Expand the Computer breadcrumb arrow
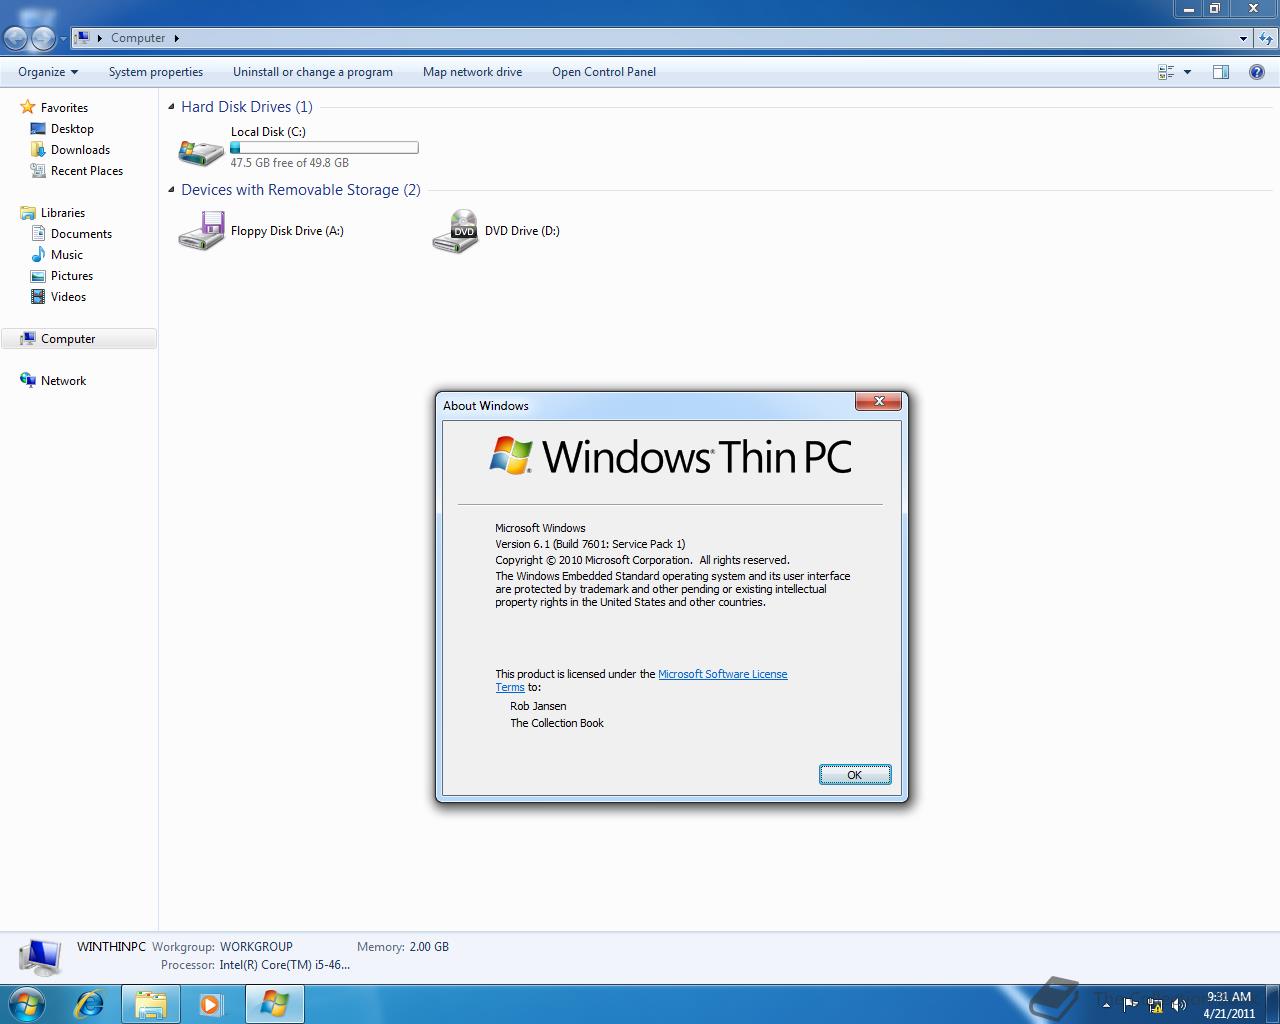Image resolution: width=1280 pixels, height=1024 pixels. pyautogui.click(x=177, y=38)
